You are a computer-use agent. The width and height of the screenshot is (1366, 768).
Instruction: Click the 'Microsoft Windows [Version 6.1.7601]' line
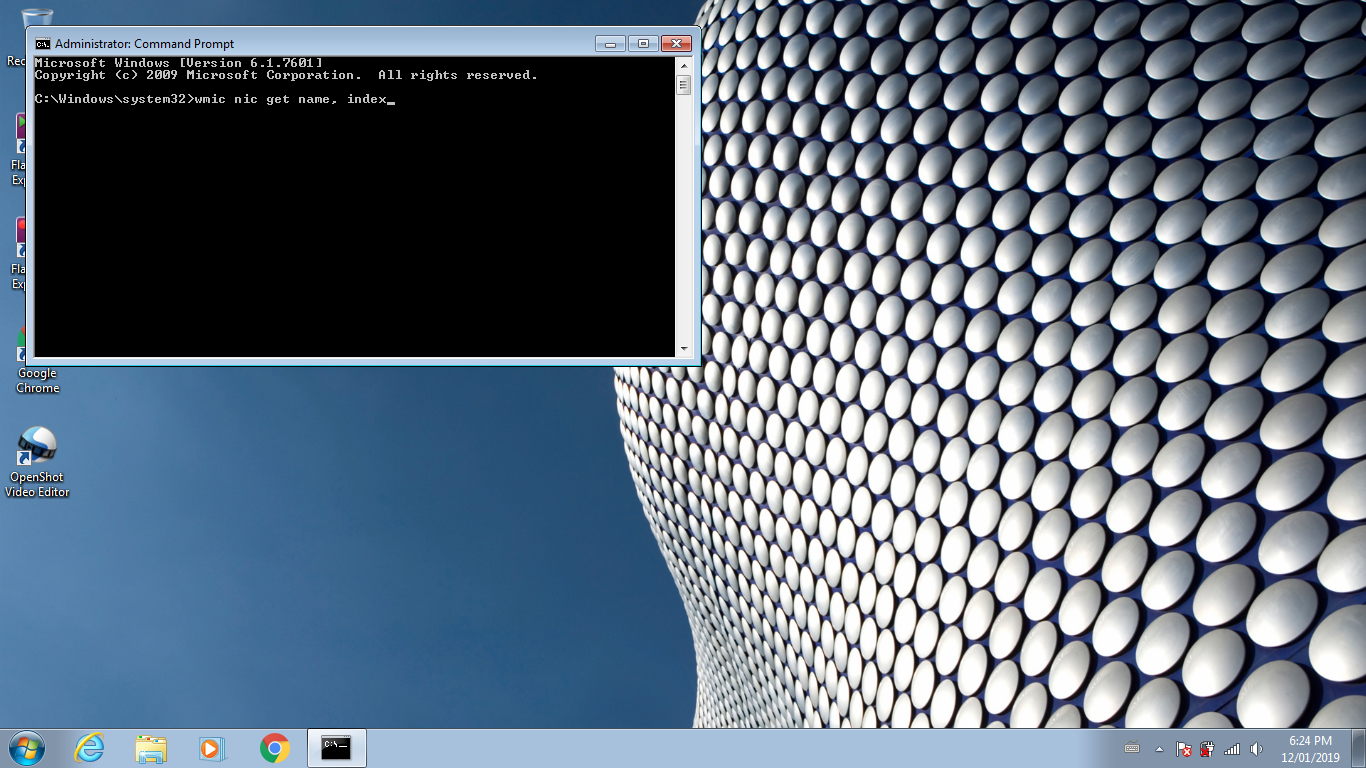178,63
